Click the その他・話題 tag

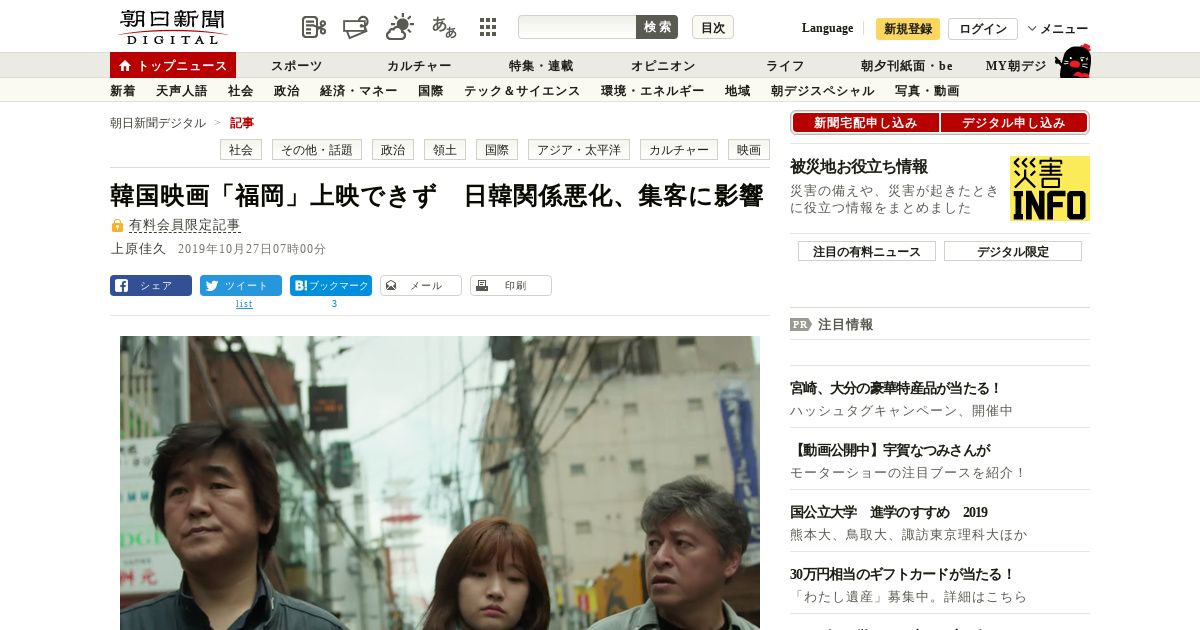coord(317,150)
